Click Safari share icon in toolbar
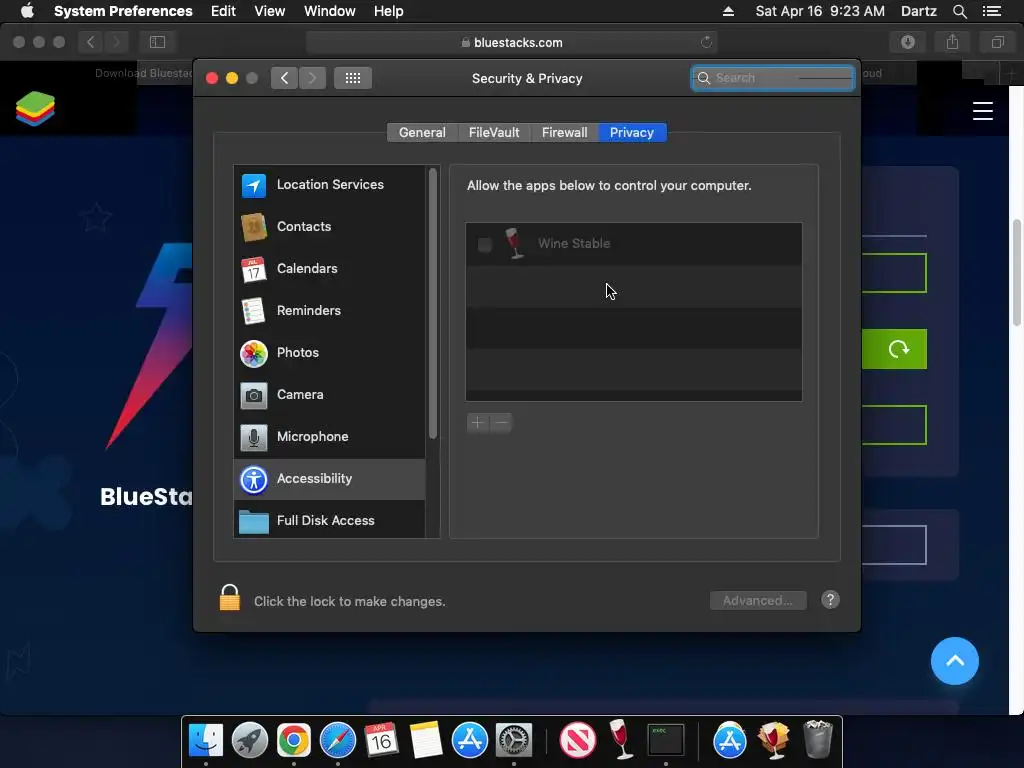 (952, 42)
